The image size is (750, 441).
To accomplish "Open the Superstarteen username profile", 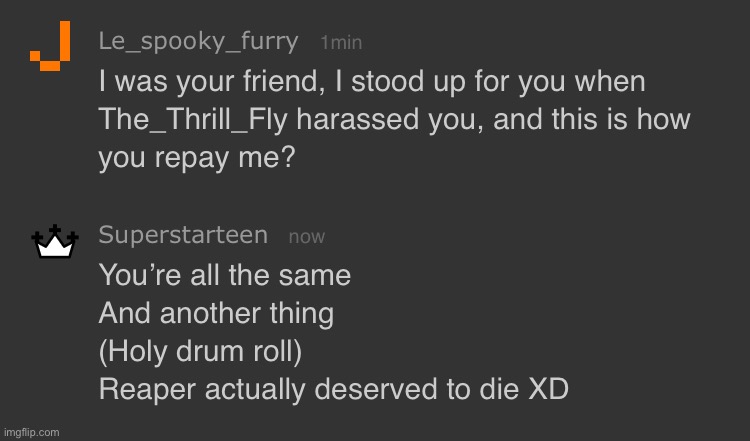I will pos(183,235).
